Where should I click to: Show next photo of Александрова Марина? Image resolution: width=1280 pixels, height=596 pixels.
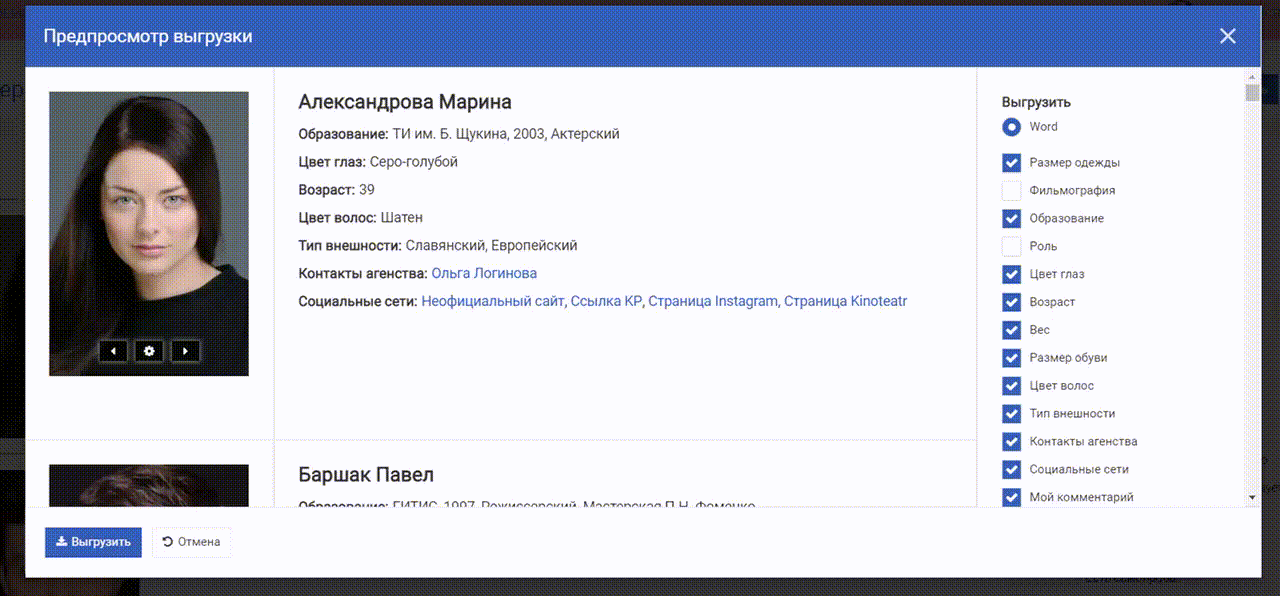tap(185, 351)
